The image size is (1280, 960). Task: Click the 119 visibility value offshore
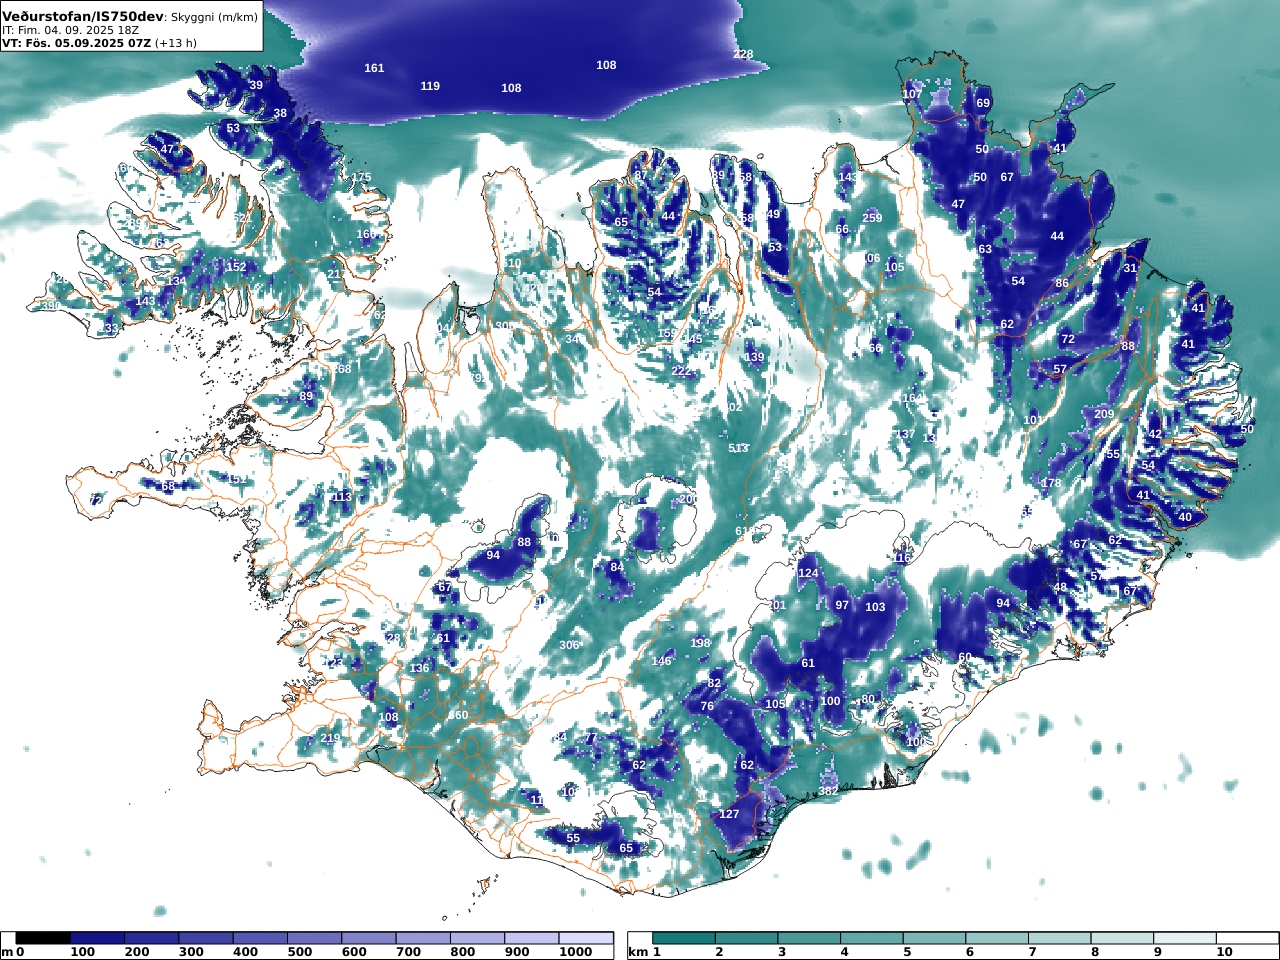click(430, 86)
